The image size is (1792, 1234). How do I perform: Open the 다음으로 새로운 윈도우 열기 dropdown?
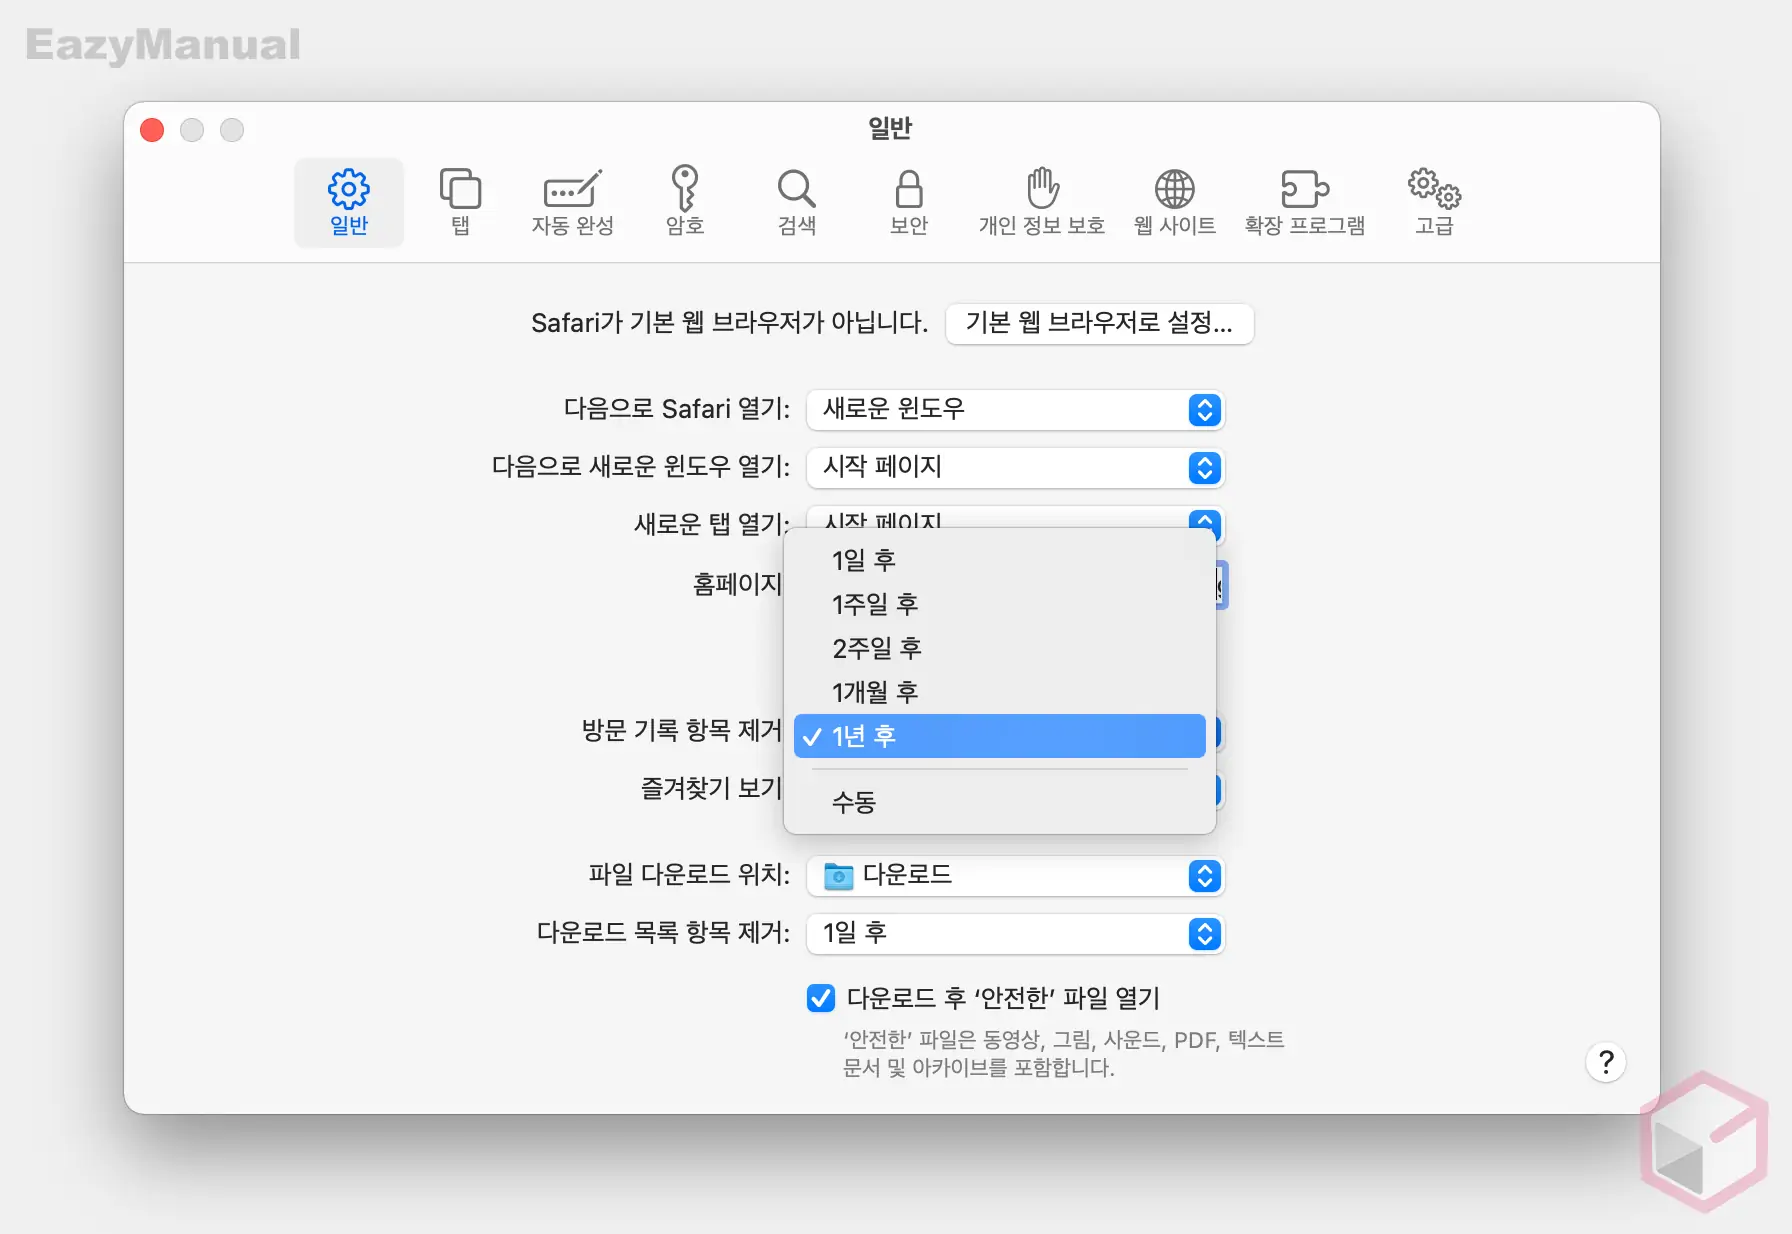point(1015,467)
